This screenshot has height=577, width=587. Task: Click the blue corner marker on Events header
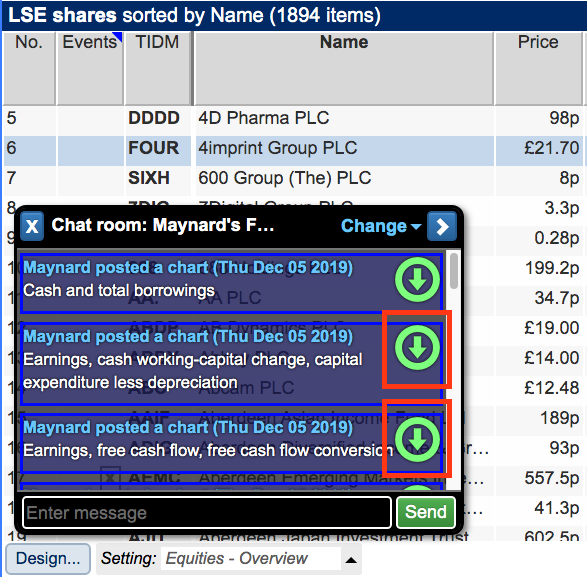point(118,36)
